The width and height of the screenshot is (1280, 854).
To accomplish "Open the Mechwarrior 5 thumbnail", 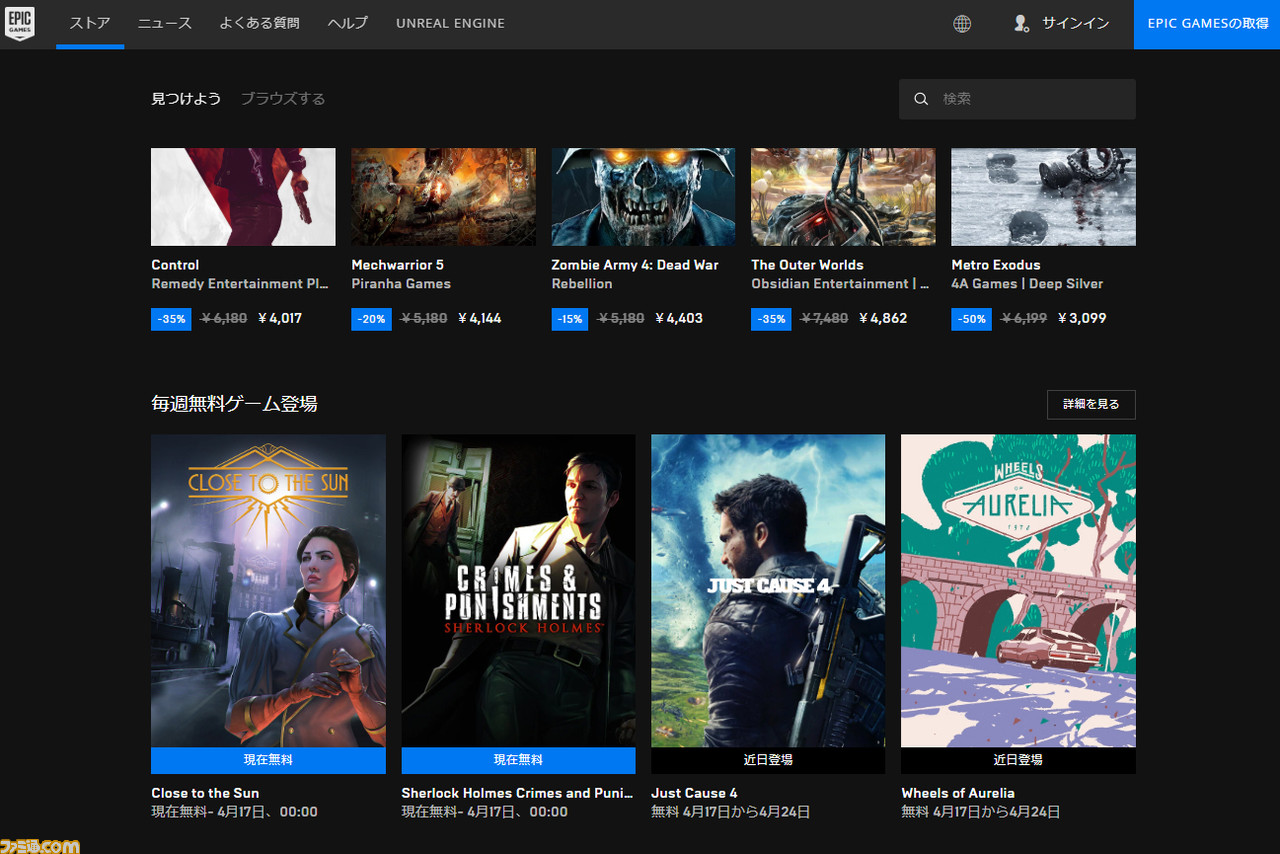I will 443,197.
